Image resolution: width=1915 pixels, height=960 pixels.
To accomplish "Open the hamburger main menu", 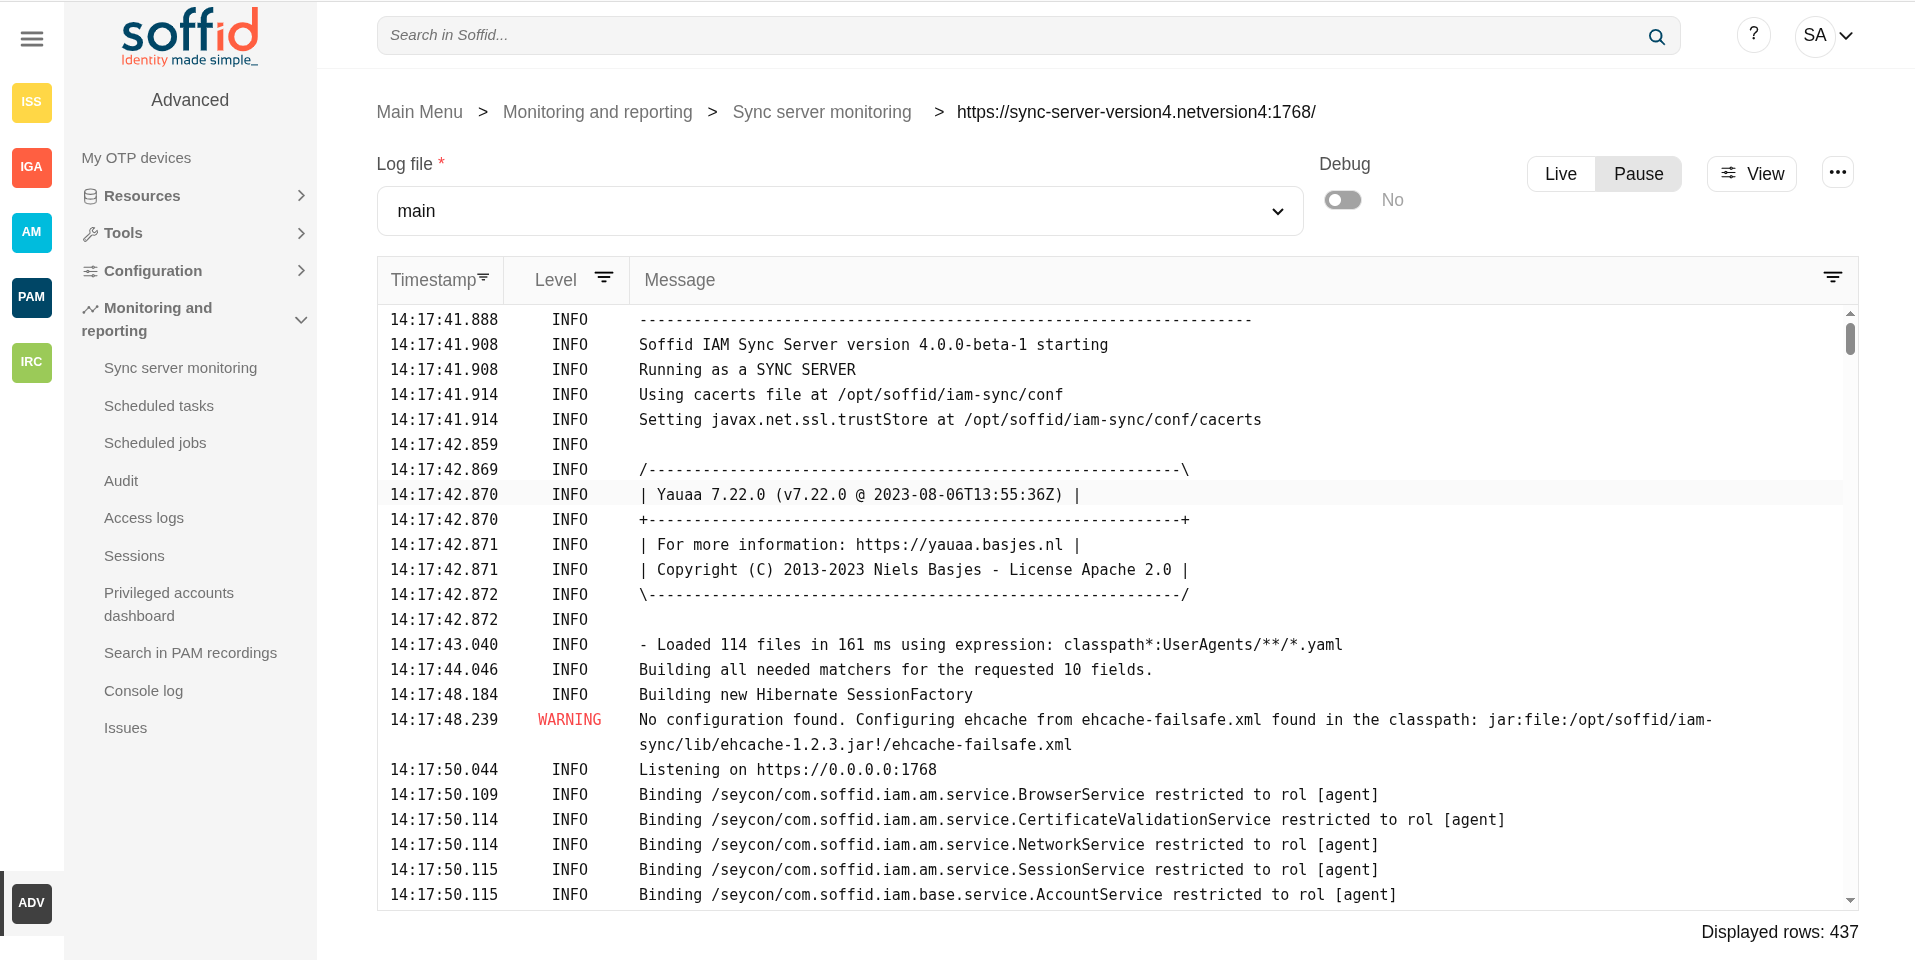I will tap(32, 39).
